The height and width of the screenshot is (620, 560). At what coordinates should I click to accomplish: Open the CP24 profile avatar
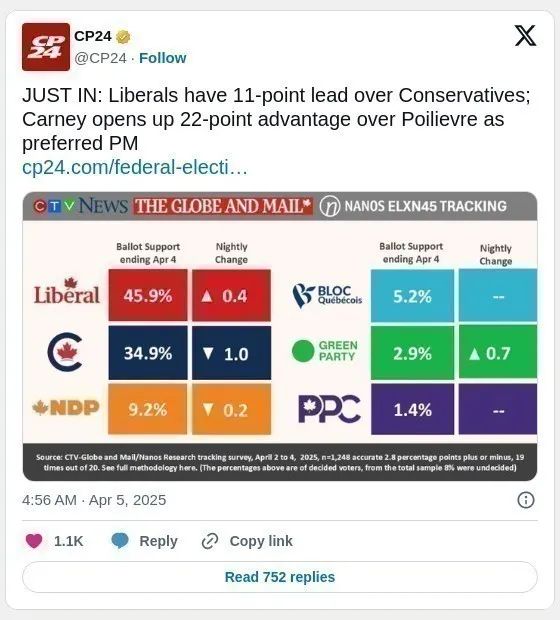[46, 47]
